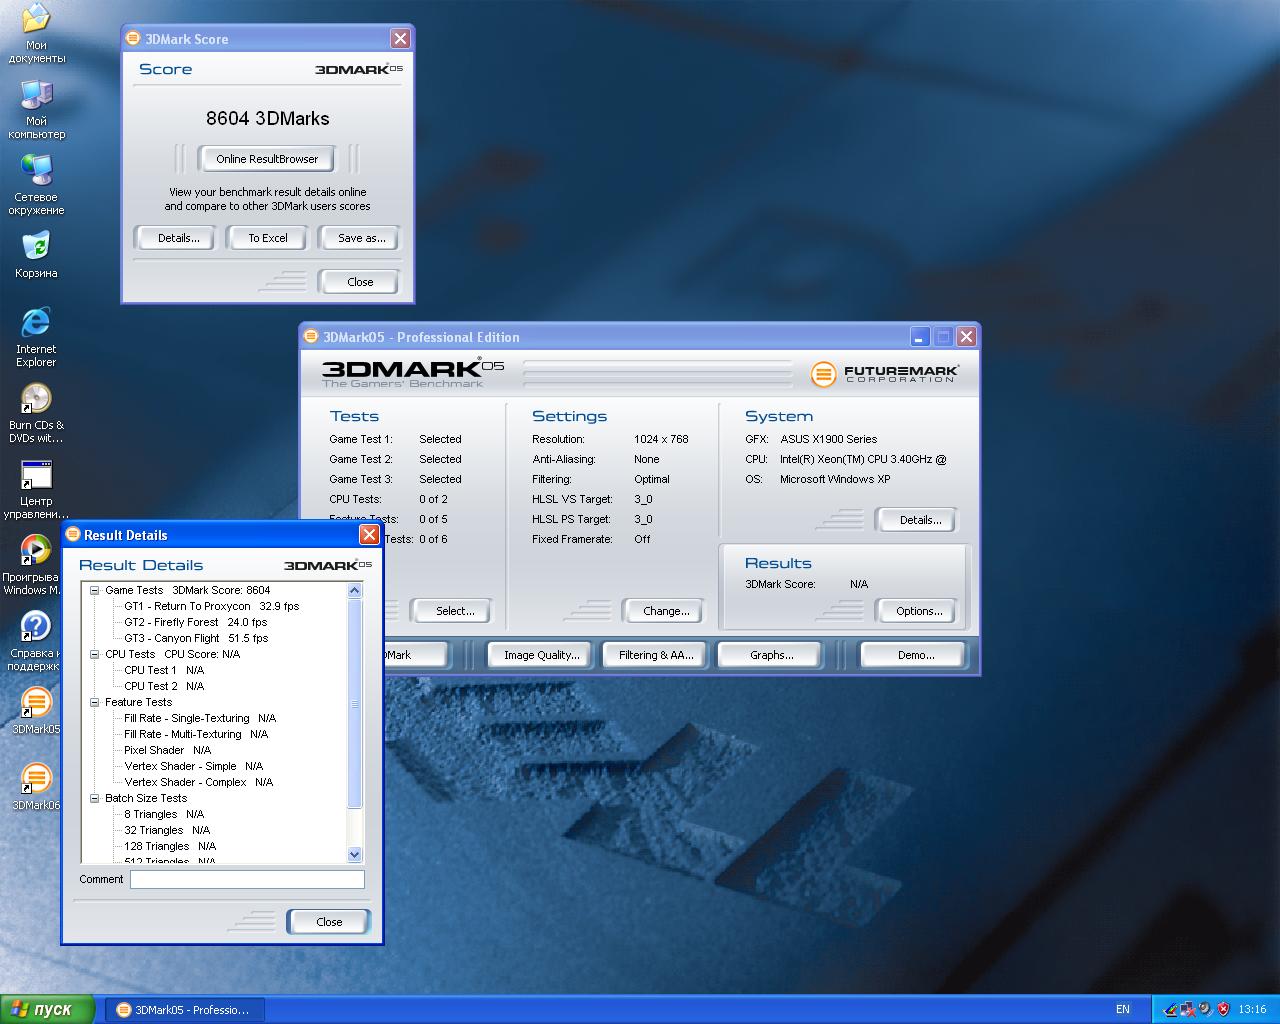Image resolution: width=1280 pixels, height=1024 pixels.
Task: Open the пуск Start menu
Action: [47, 1009]
